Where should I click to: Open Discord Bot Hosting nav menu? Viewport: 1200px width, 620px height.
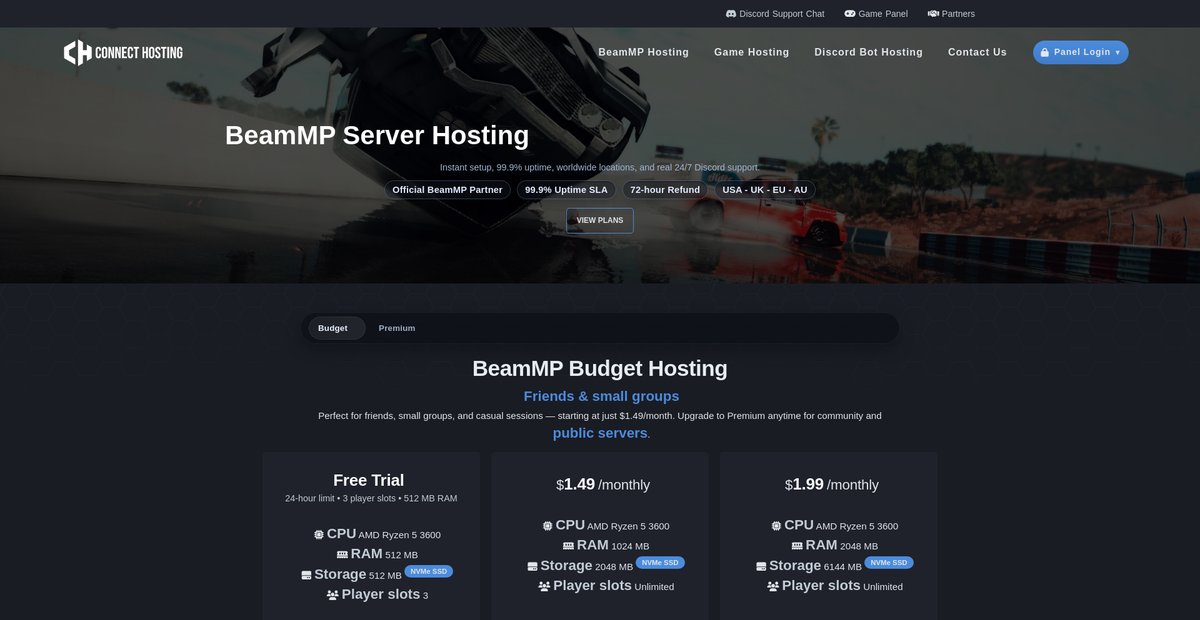(x=868, y=52)
